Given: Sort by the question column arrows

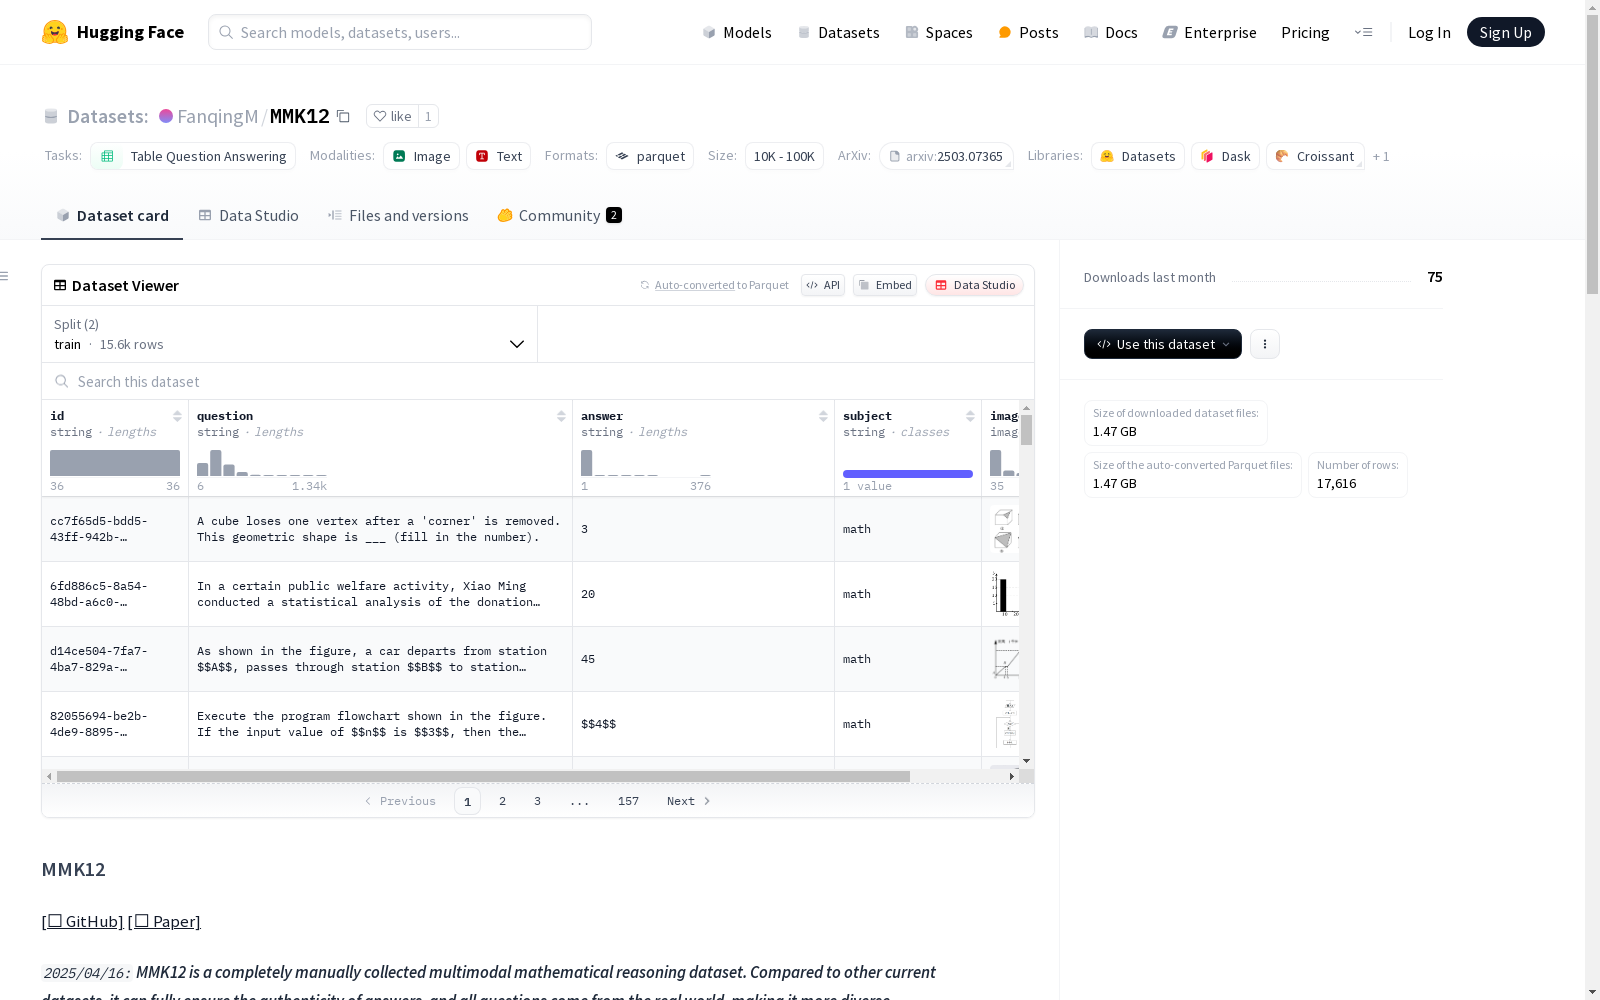Looking at the screenshot, I should 561,416.
